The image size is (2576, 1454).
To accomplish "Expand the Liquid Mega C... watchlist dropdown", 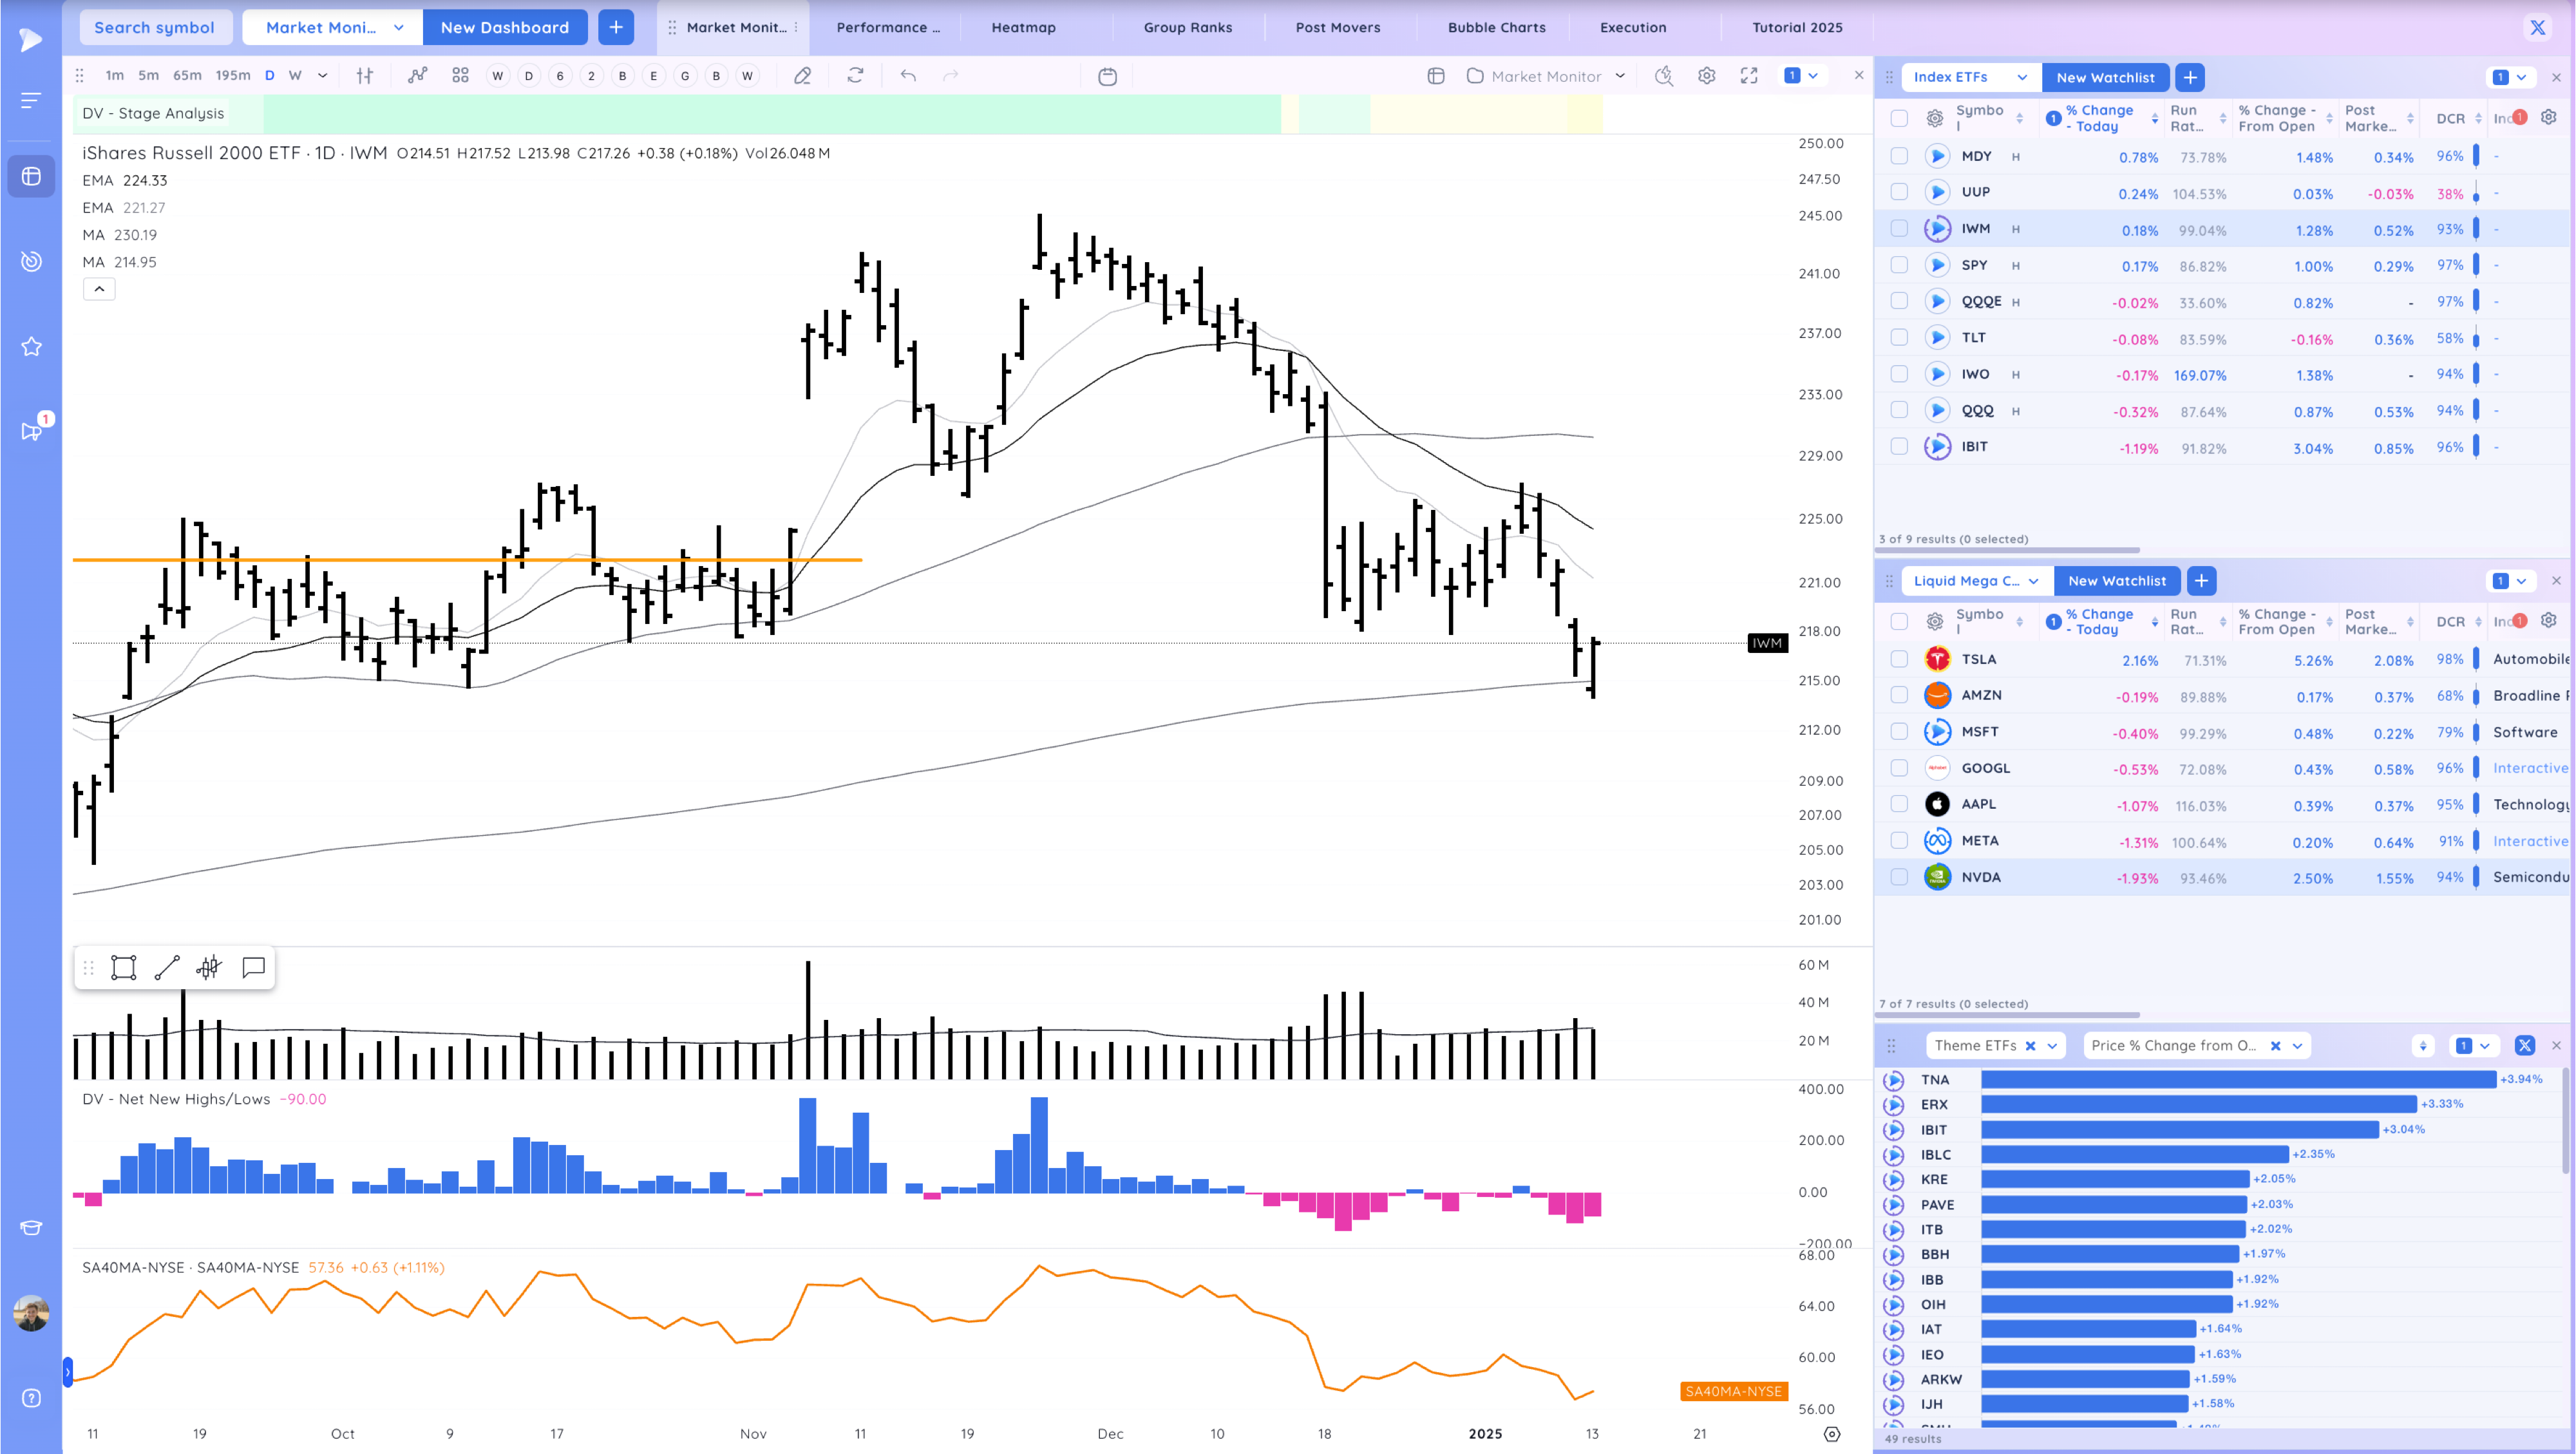I will 1975,581.
